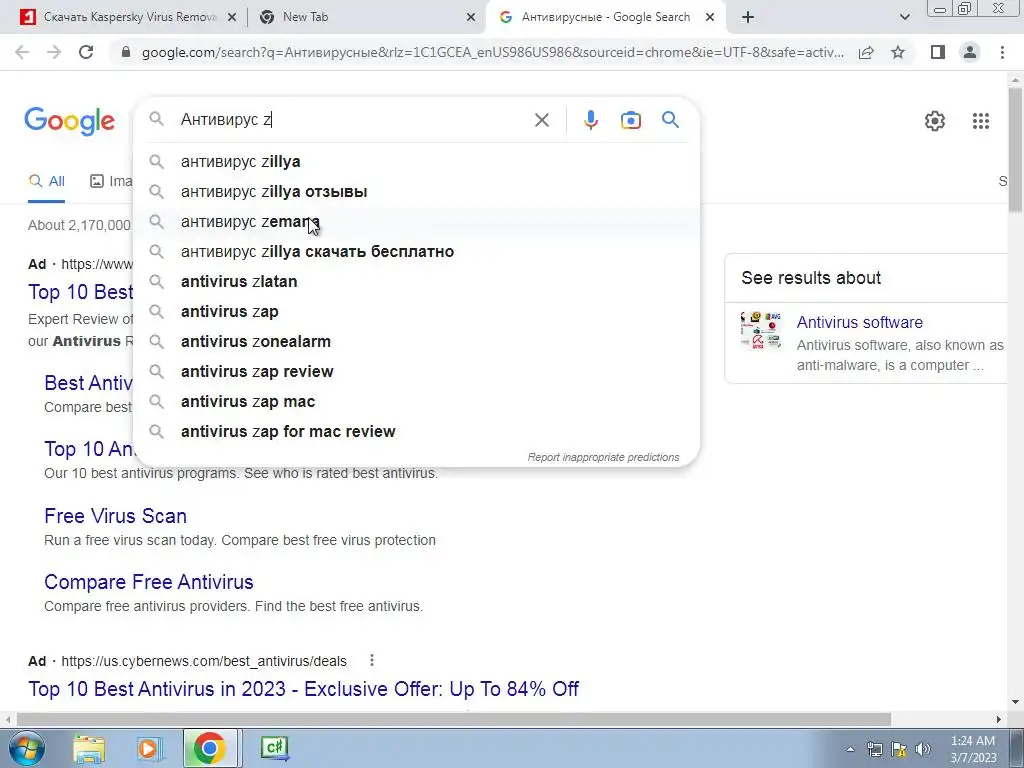Open the Free Virus Scan link

pyautogui.click(x=116, y=516)
